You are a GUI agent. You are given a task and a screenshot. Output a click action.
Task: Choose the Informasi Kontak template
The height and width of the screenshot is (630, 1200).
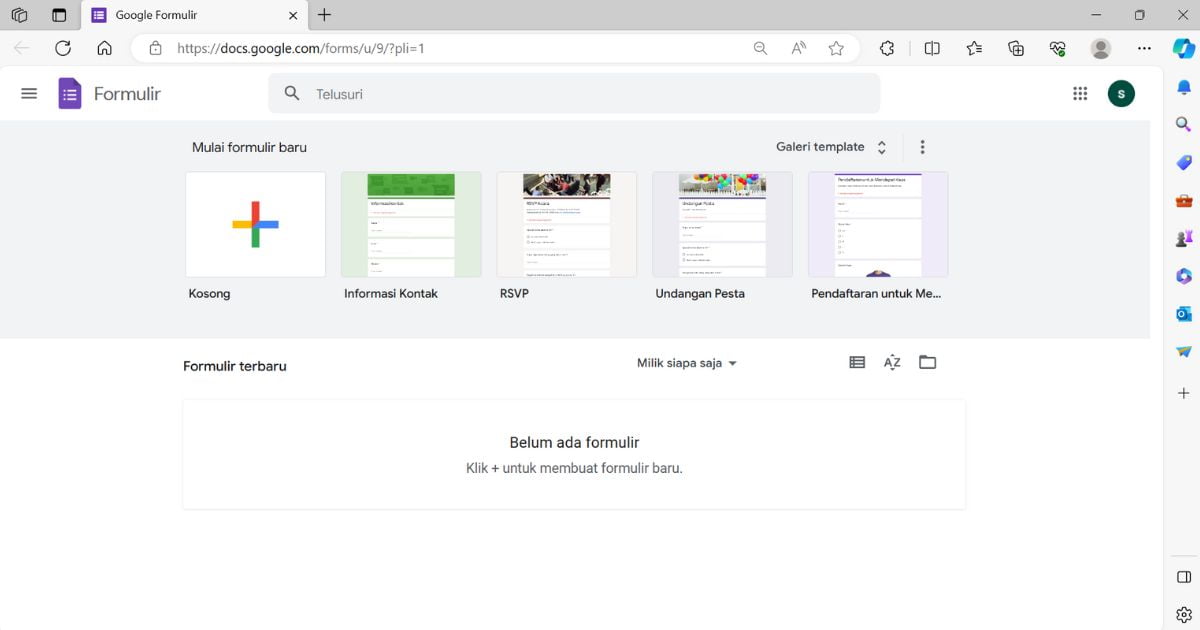tap(411, 224)
